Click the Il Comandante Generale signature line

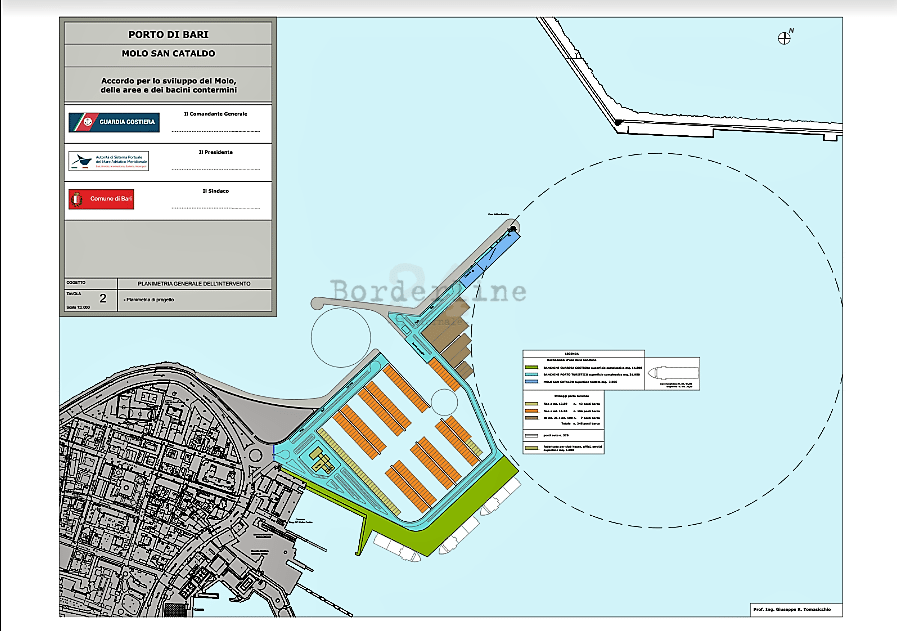point(215,130)
